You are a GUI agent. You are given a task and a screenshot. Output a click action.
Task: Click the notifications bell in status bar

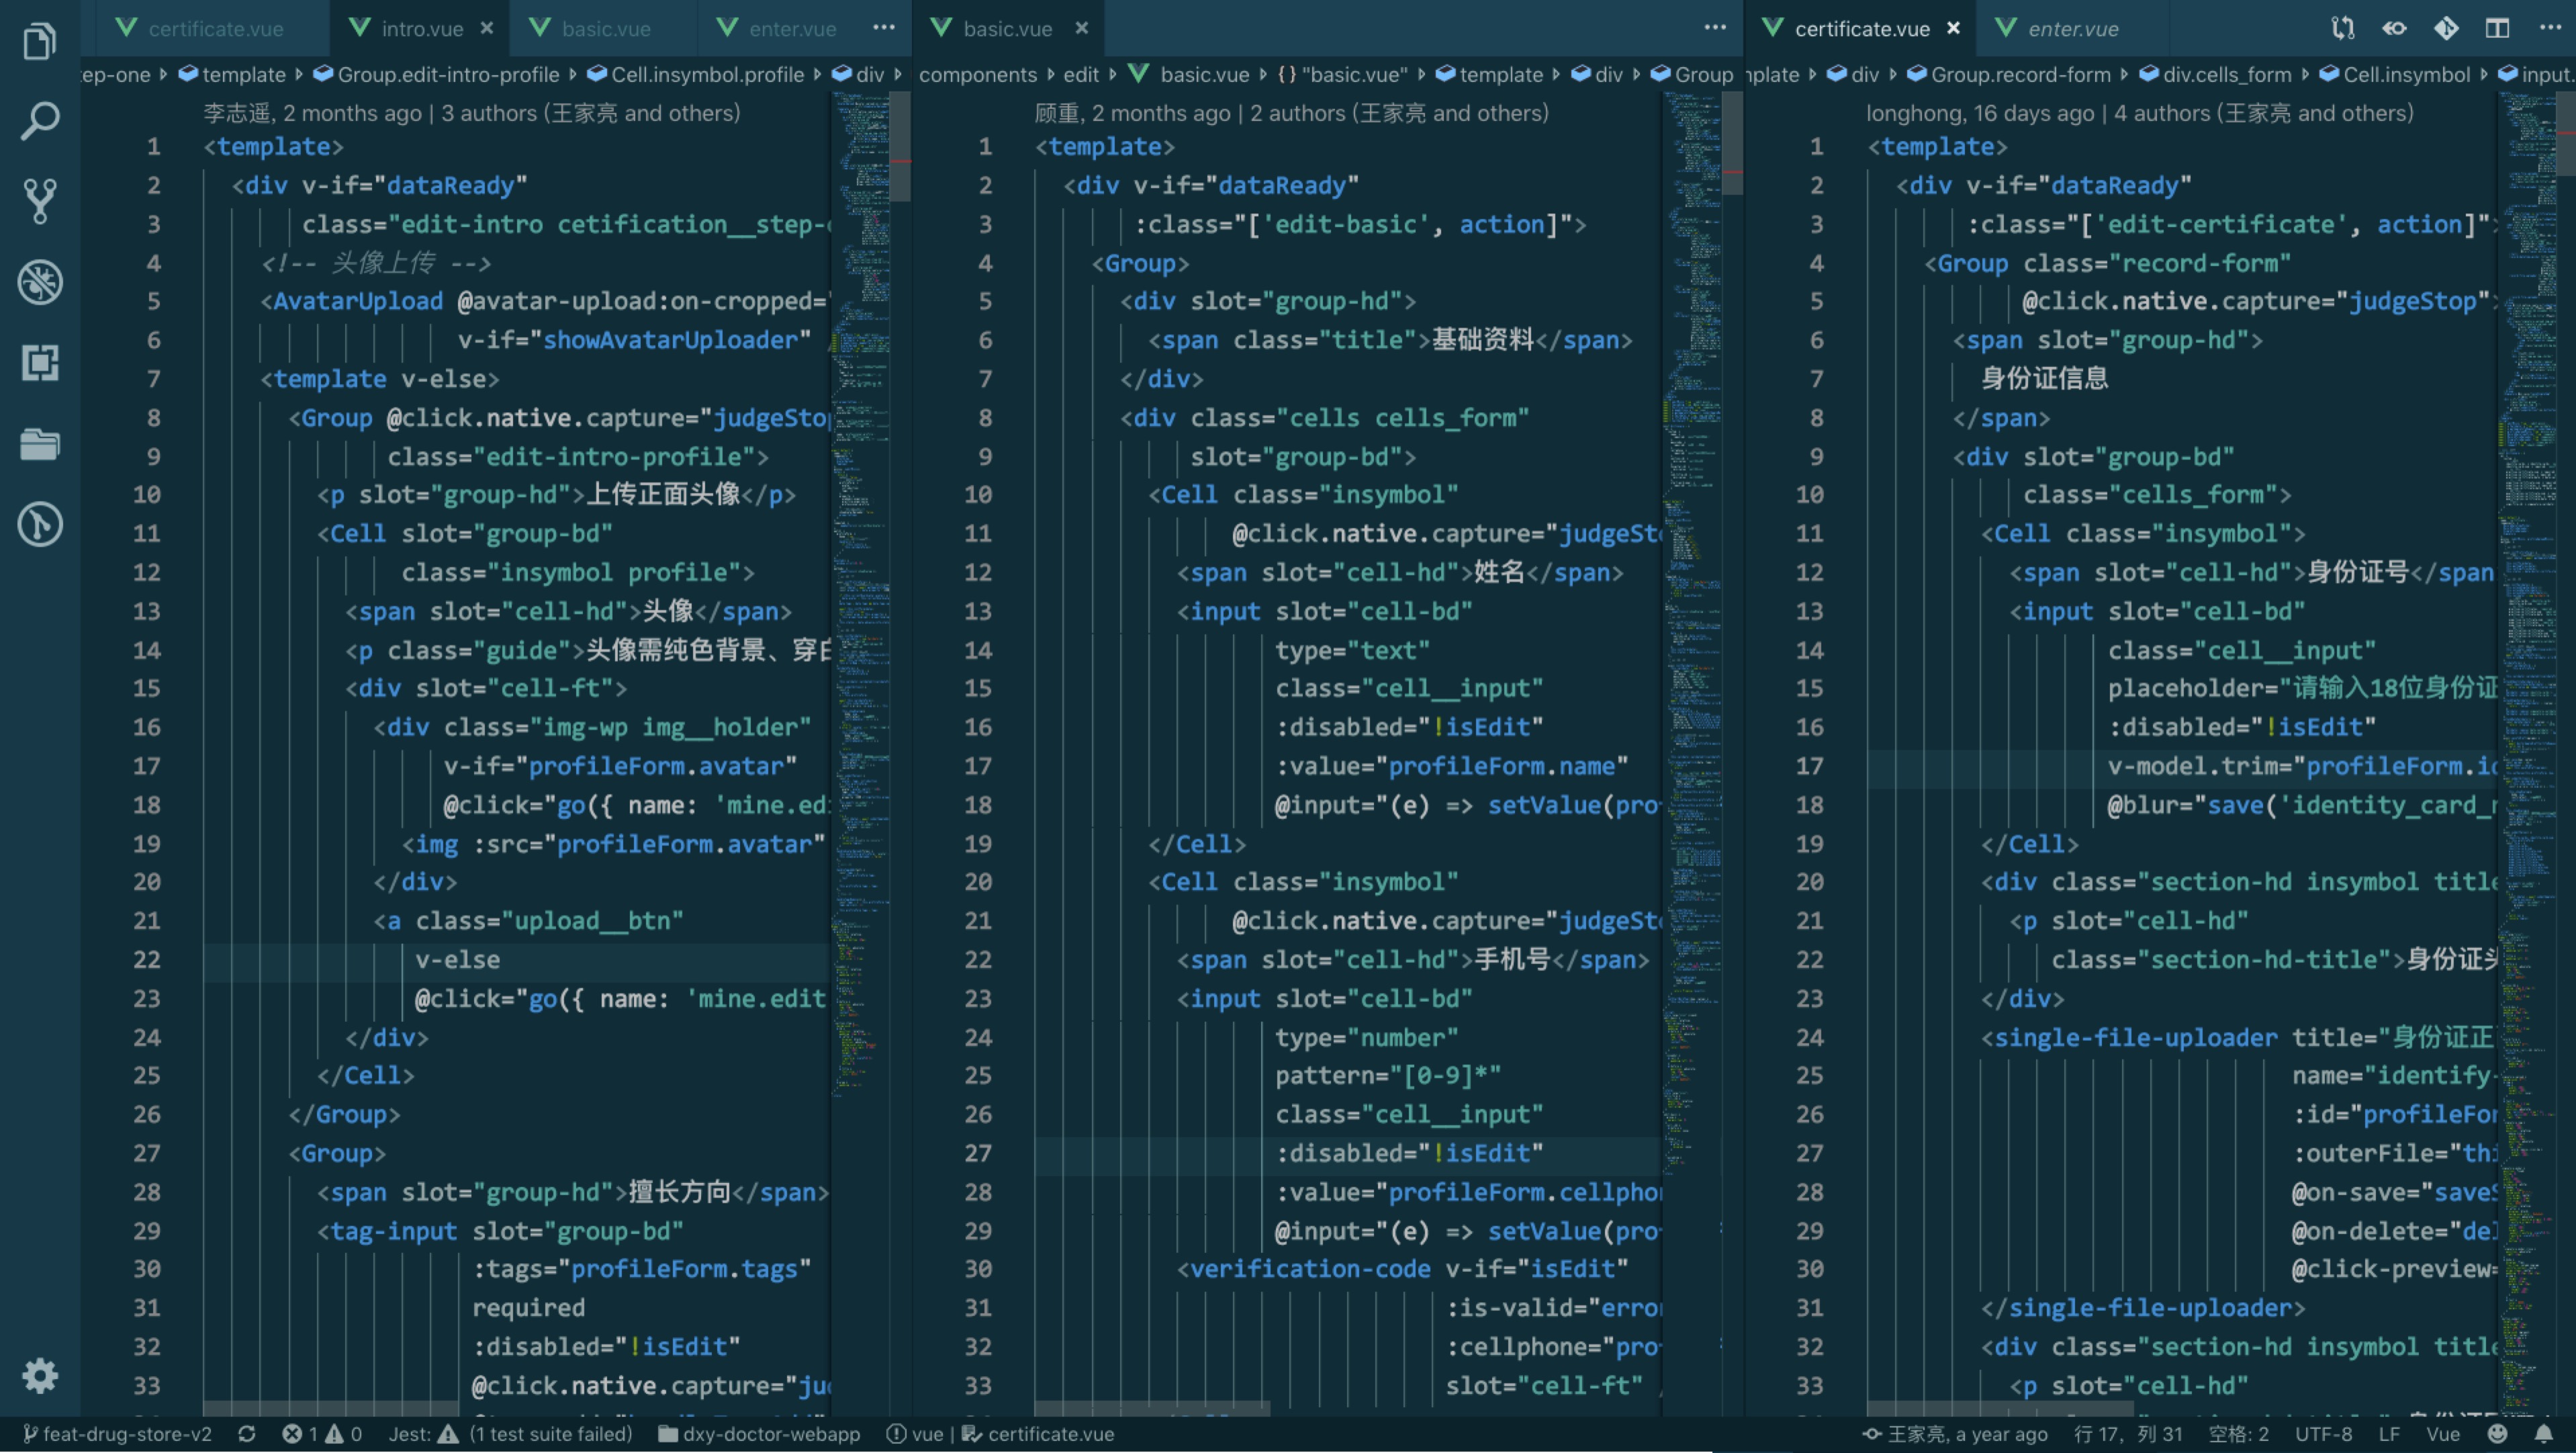[2544, 1434]
